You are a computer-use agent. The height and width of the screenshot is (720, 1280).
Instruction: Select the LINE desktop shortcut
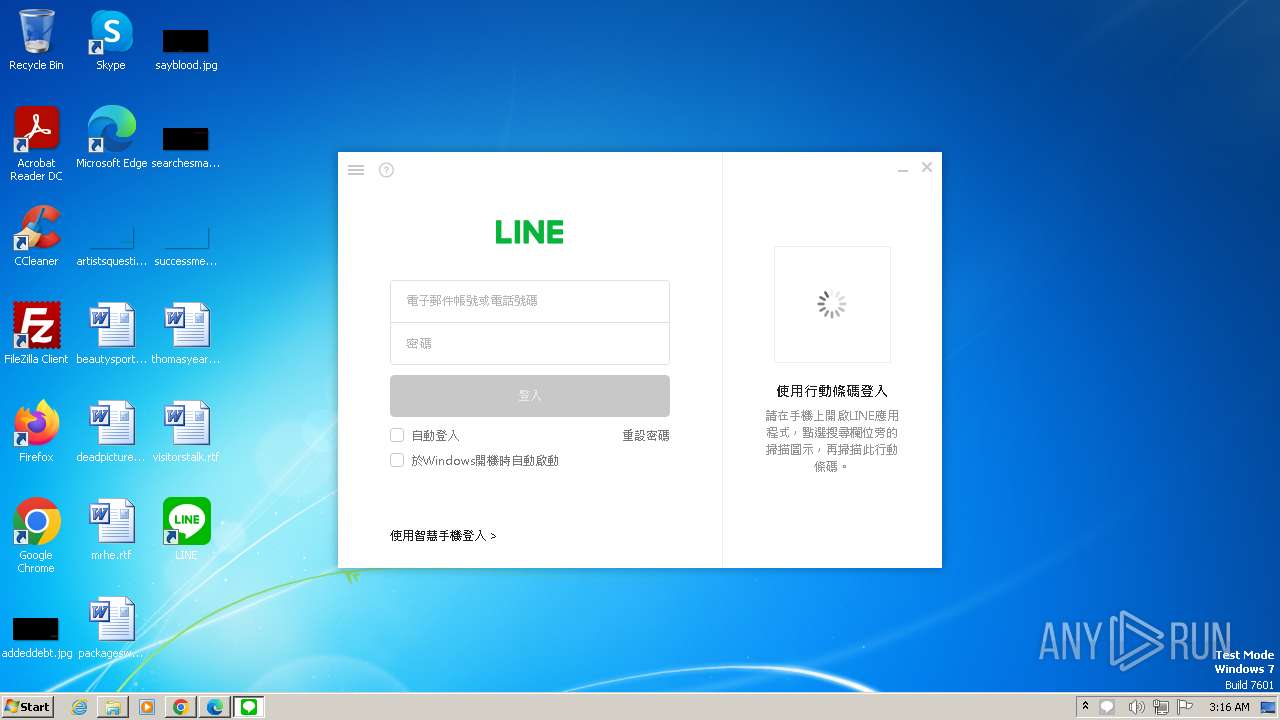[x=186, y=530]
